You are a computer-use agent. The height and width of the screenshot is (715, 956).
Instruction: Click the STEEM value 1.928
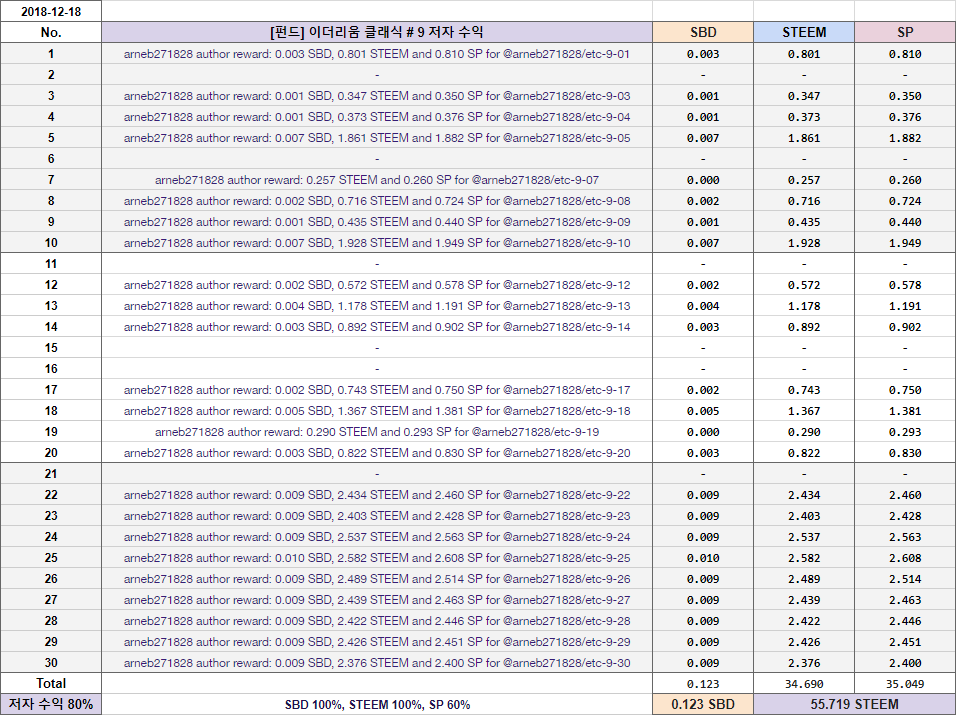click(x=804, y=243)
